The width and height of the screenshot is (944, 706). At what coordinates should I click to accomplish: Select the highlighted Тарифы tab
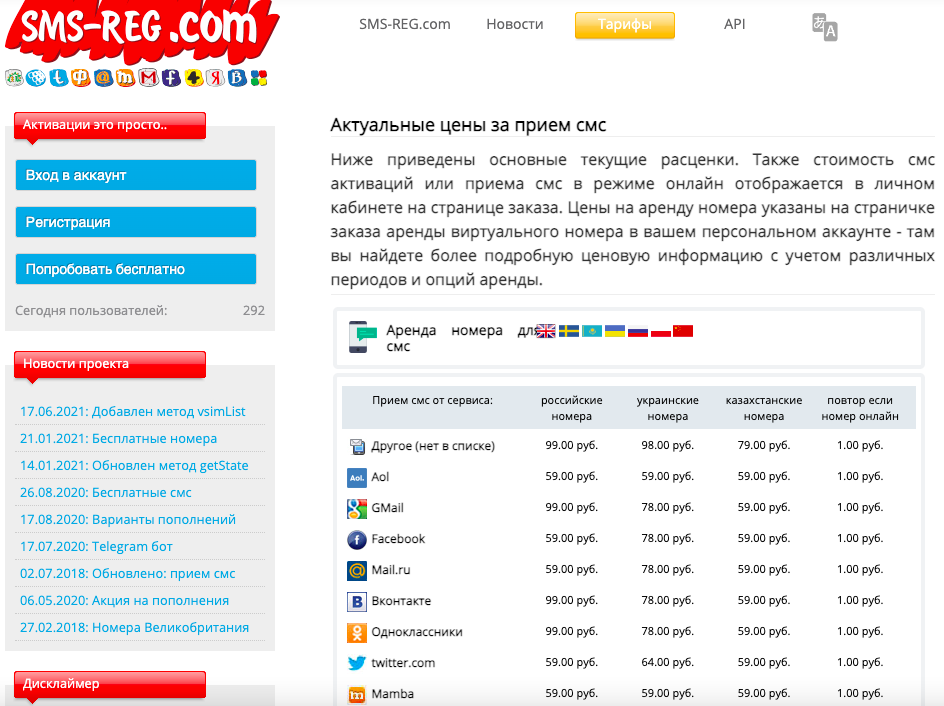click(625, 25)
